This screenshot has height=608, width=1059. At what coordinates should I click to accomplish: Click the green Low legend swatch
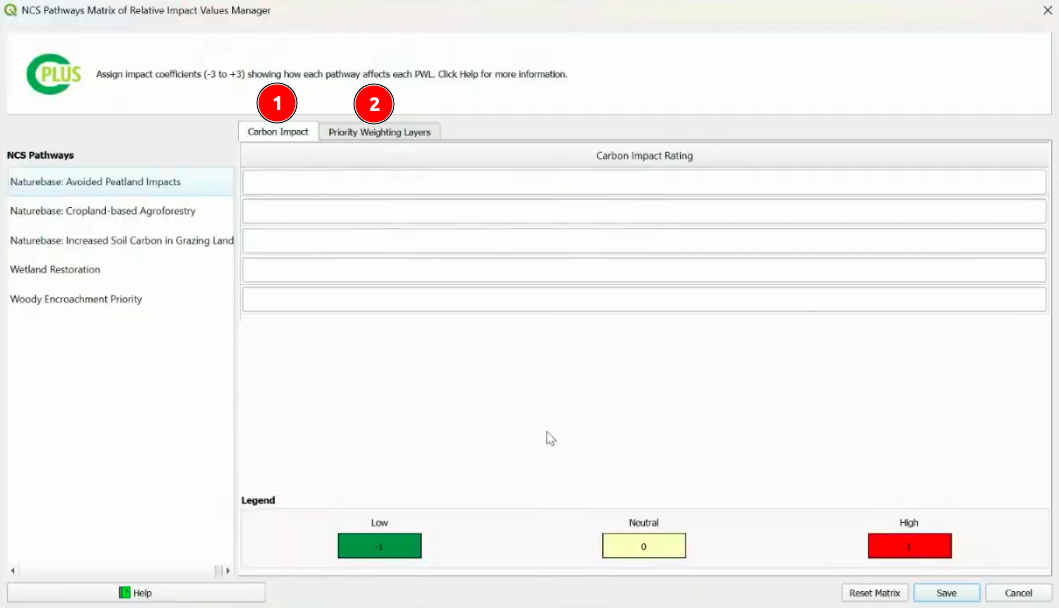pos(379,546)
